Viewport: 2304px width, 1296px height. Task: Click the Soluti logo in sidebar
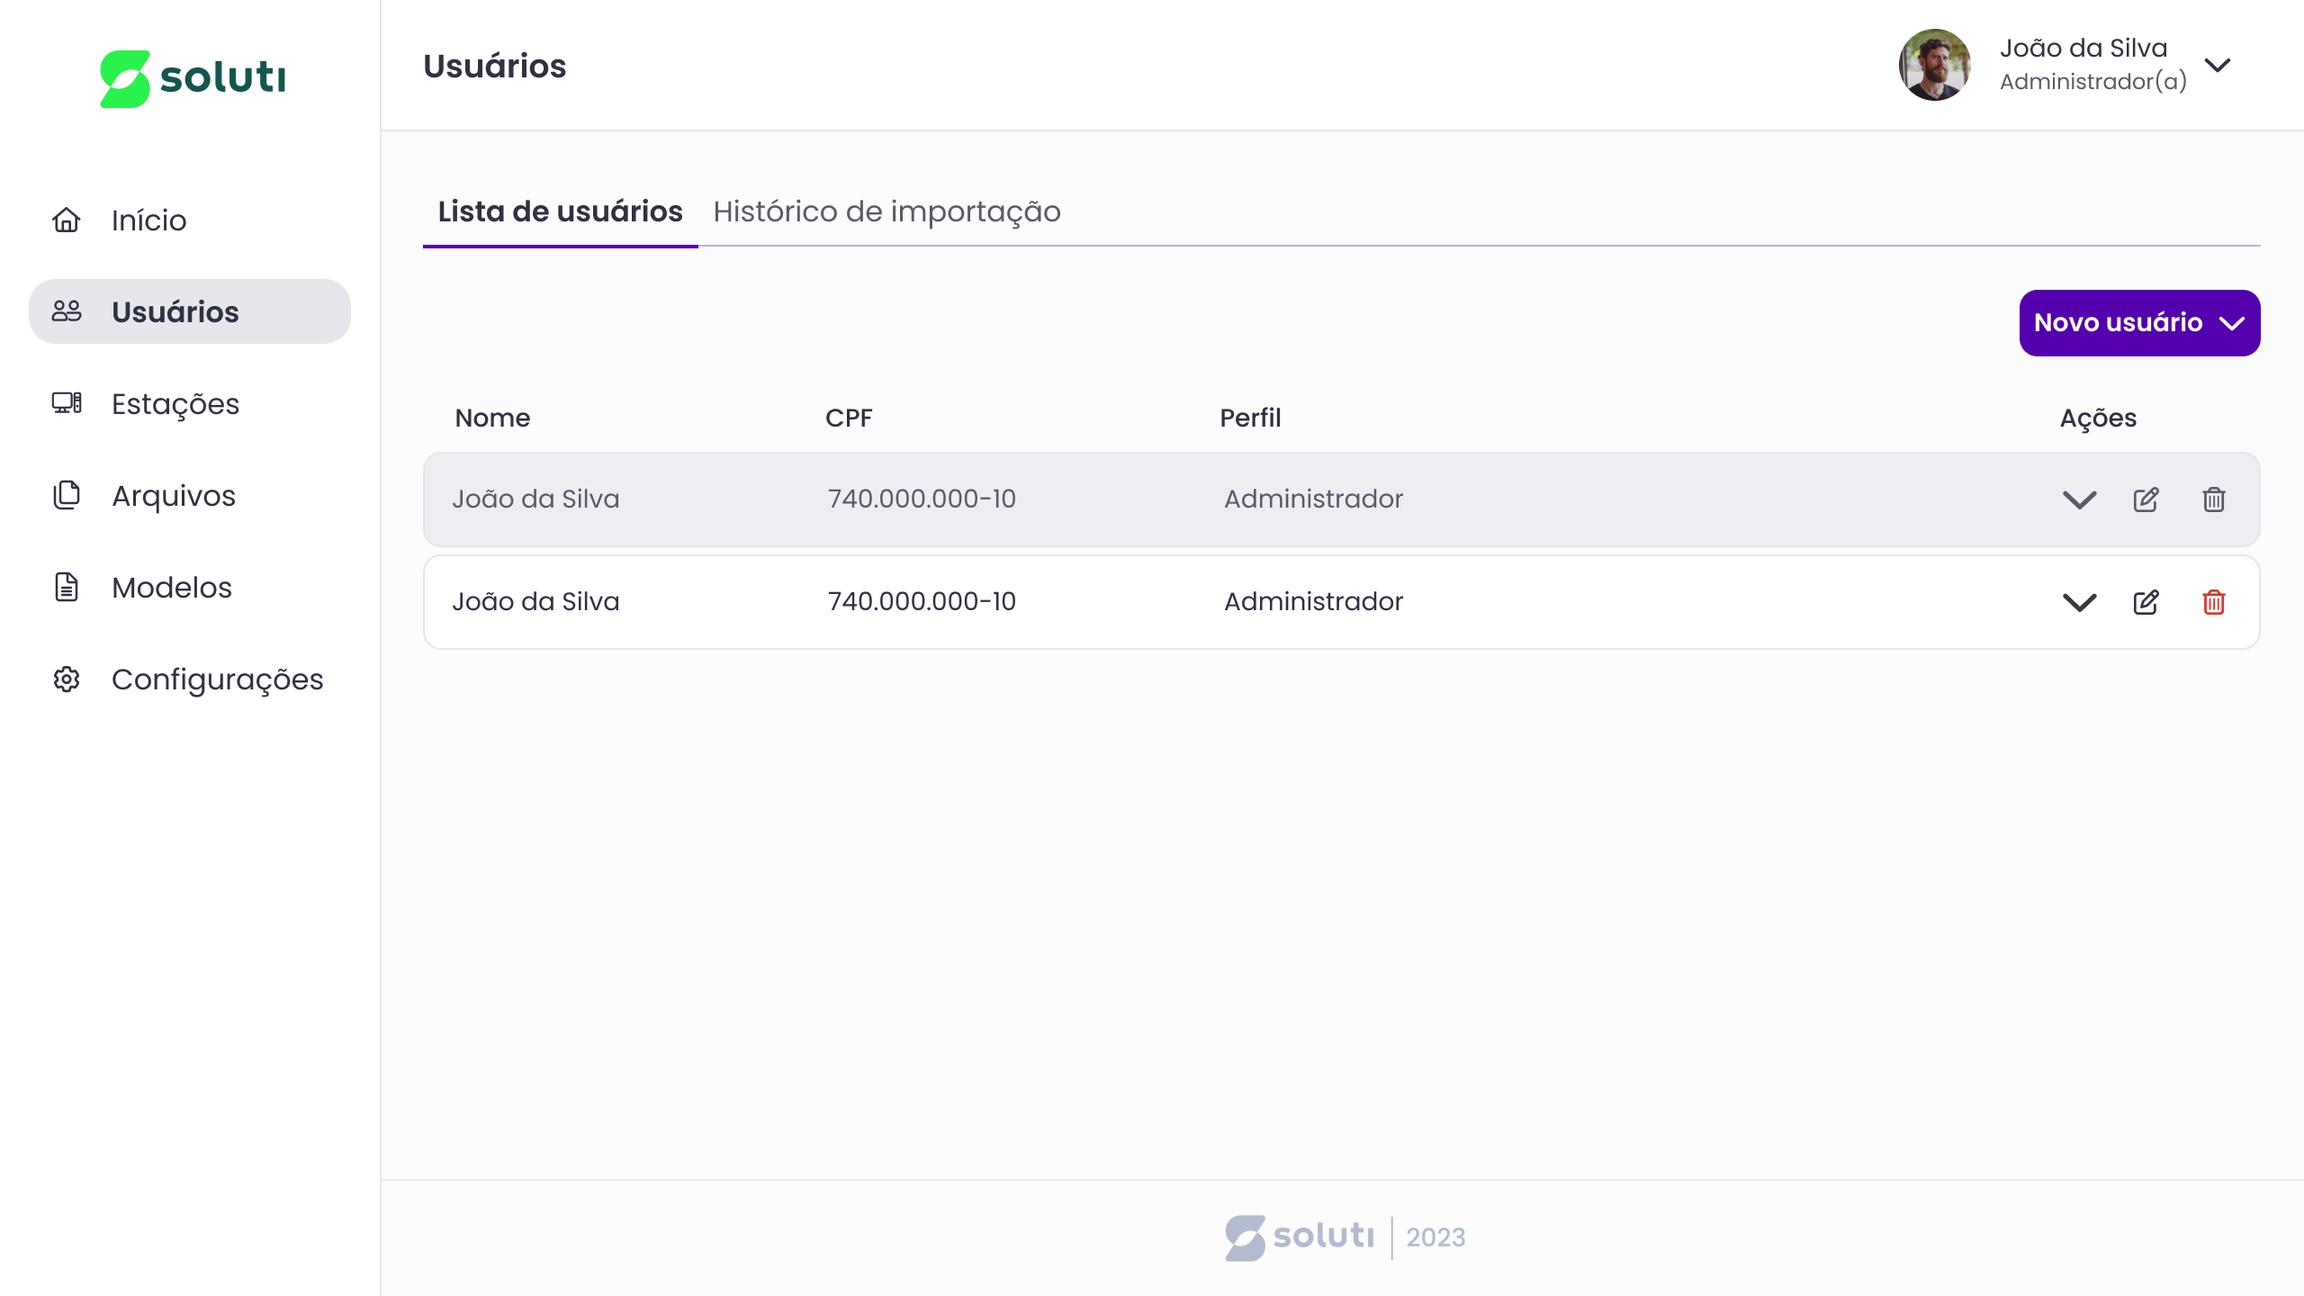(192, 78)
